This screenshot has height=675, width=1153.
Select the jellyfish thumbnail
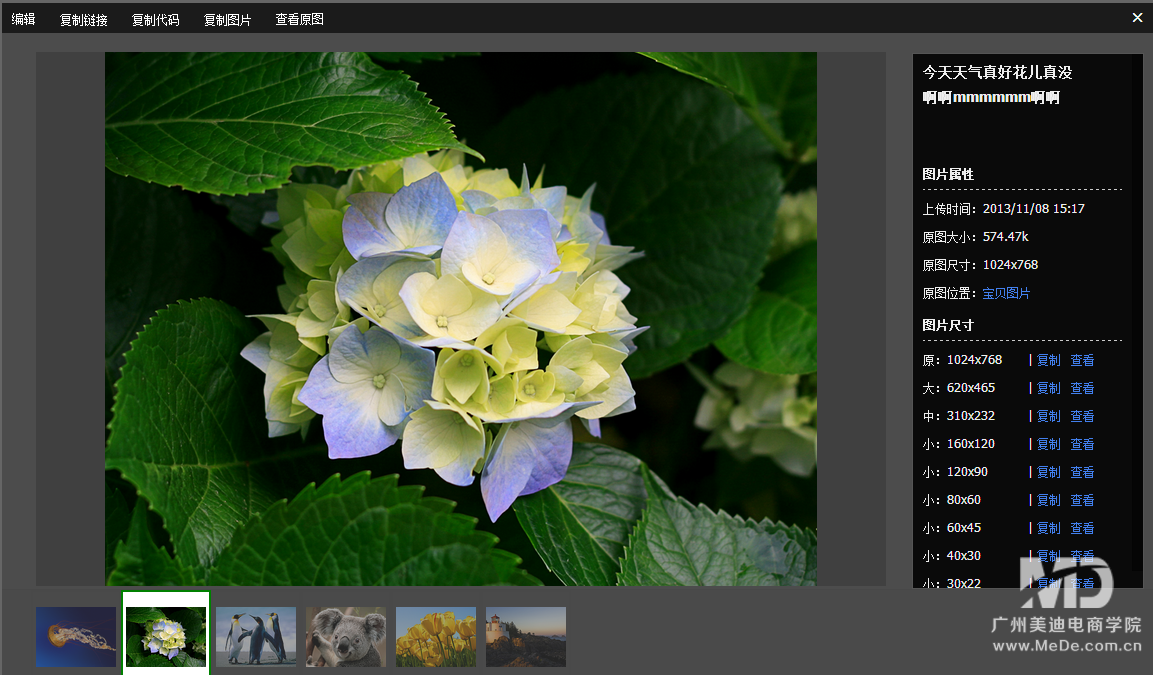coord(76,637)
